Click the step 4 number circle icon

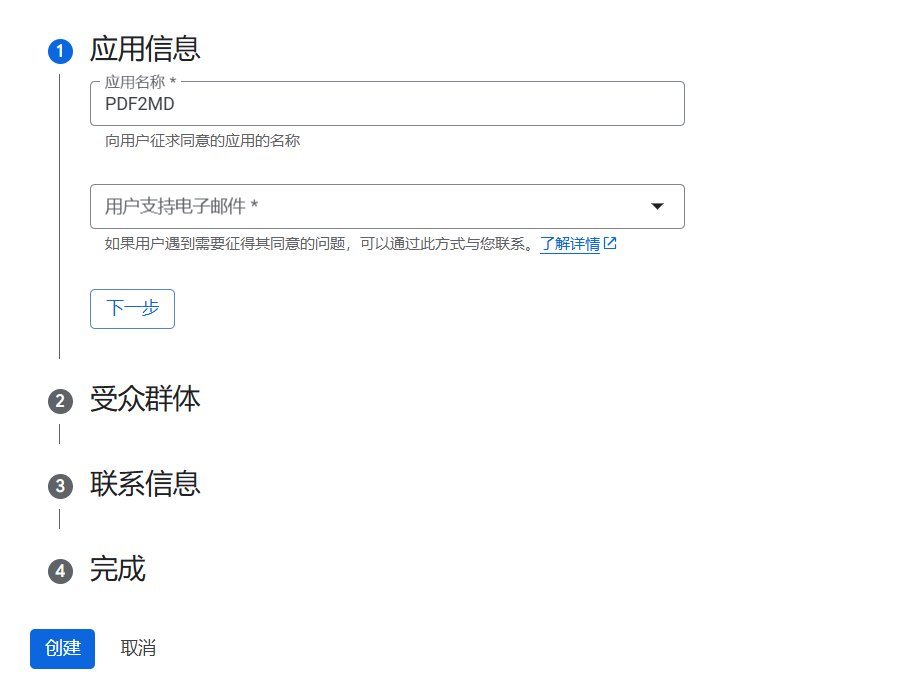pos(60,571)
